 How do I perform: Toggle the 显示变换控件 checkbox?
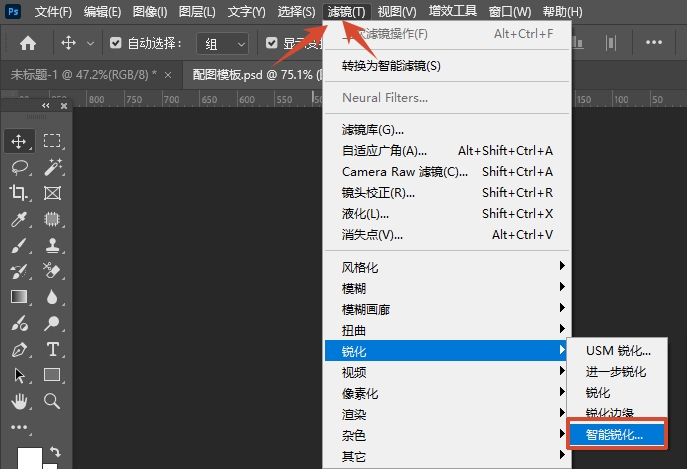tap(272, 43)
